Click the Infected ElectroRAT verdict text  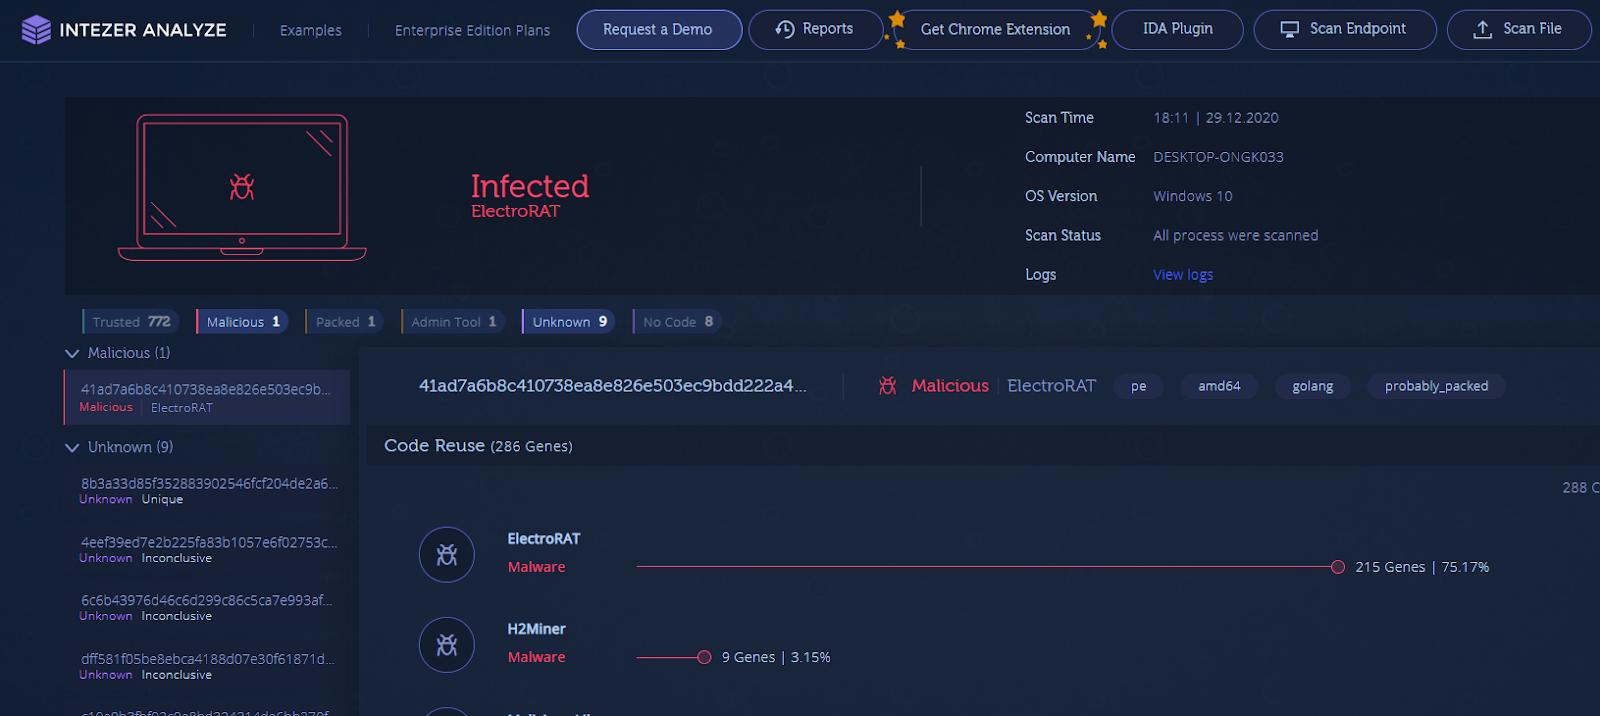pos(530,195)
